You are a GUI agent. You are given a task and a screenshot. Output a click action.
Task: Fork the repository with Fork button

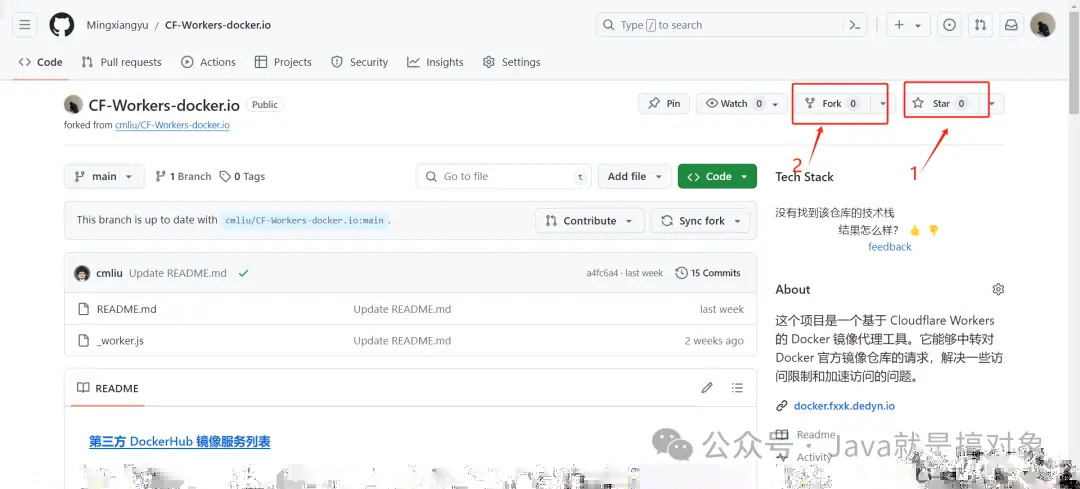tap(832, 104)
